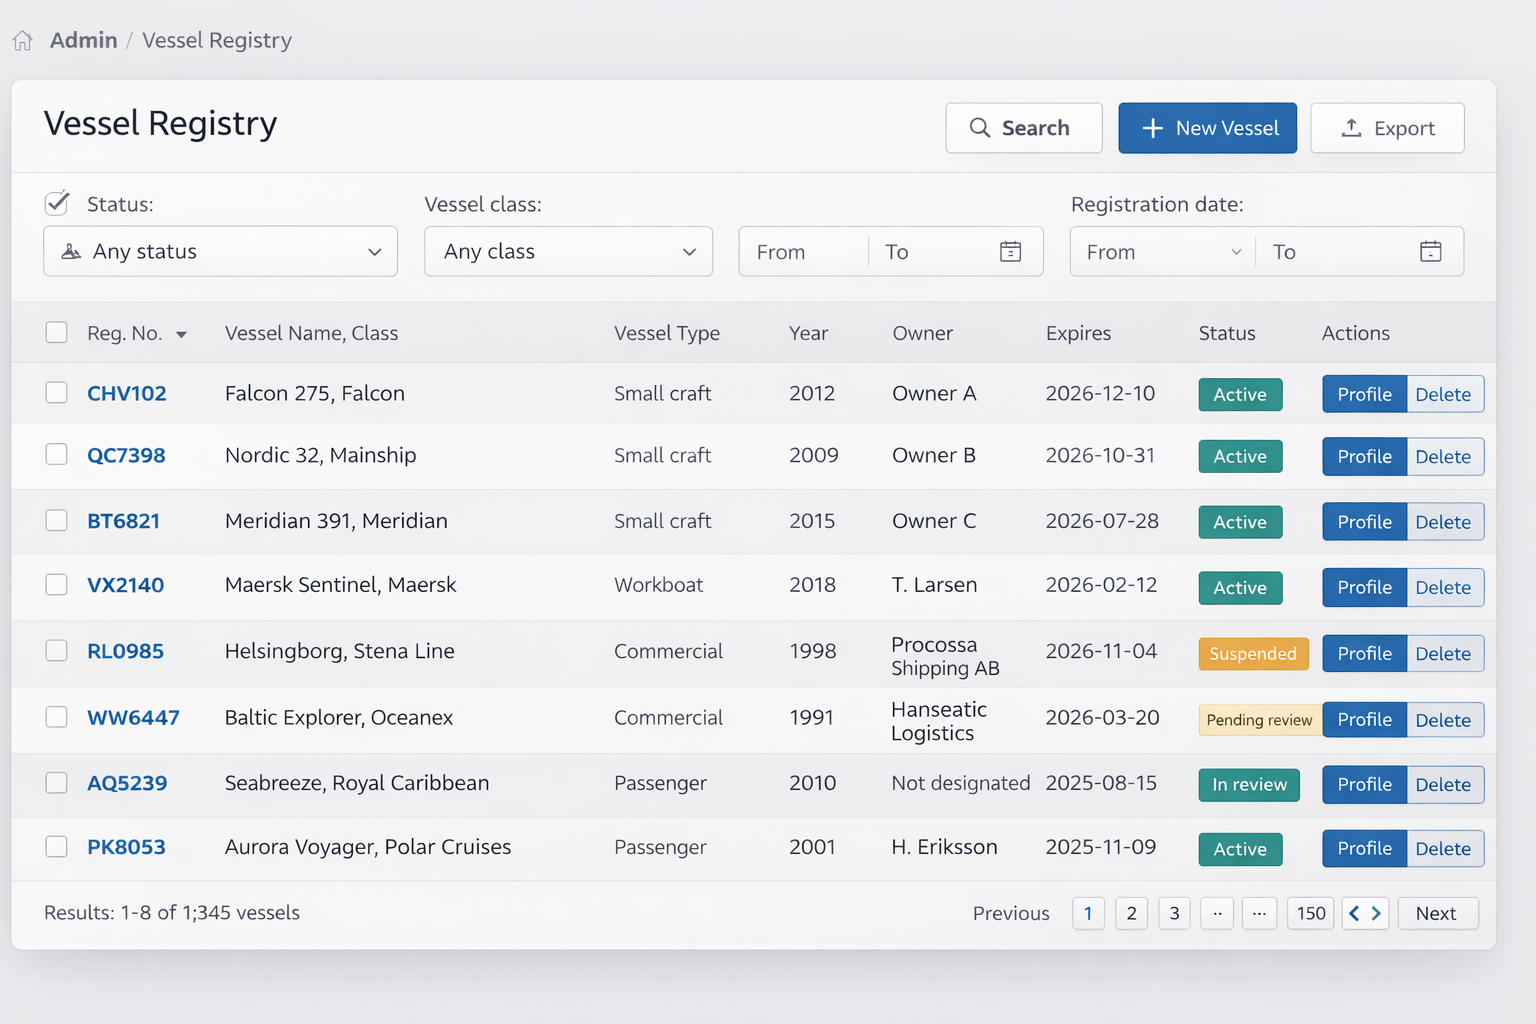Open the Any status dropdown
Screen dimensions: 1536x1024
(x=220, y=251)
